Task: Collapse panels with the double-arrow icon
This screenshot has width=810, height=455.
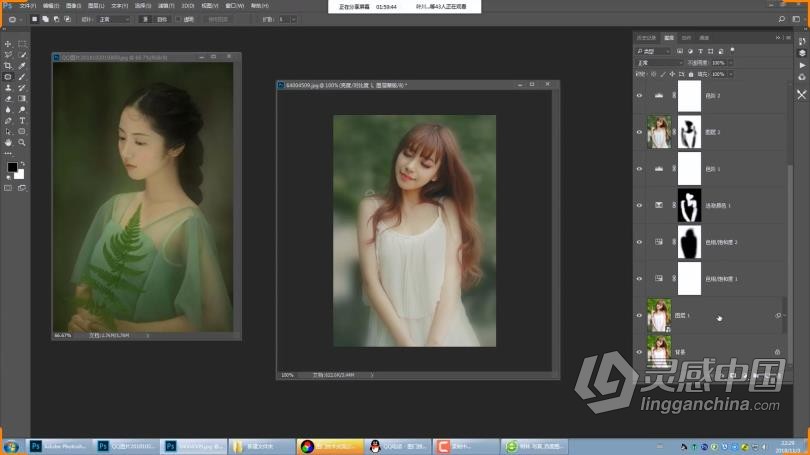Action: [x=778, y=38]
